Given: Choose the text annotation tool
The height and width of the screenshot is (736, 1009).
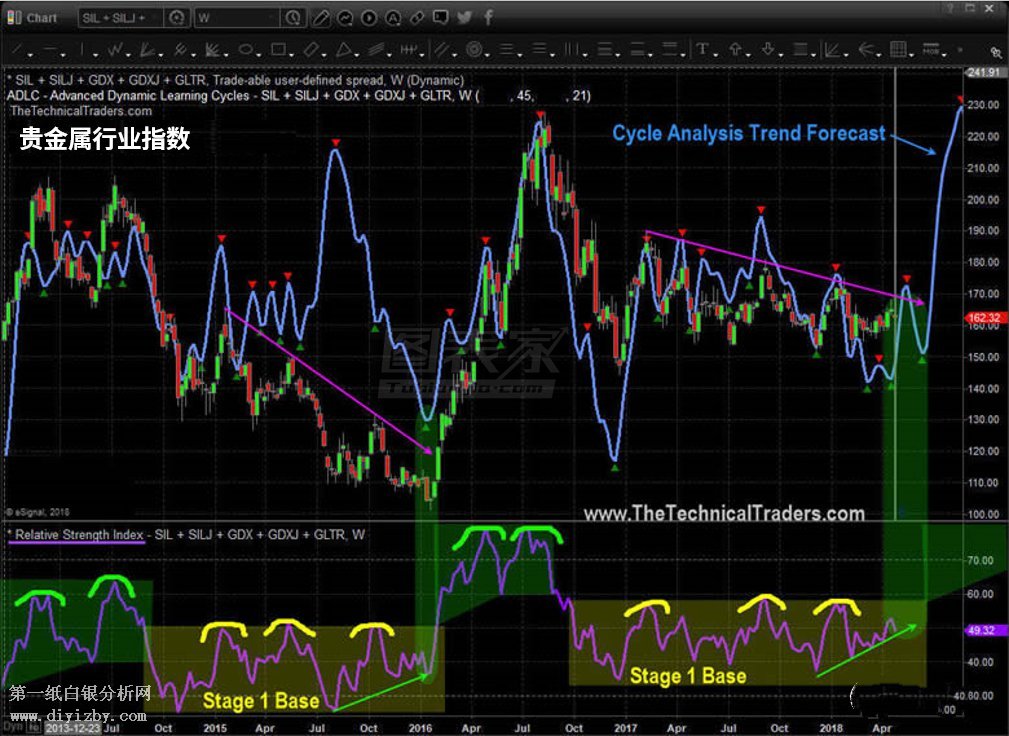Looking at the screenshot, I should click(704, 49).
